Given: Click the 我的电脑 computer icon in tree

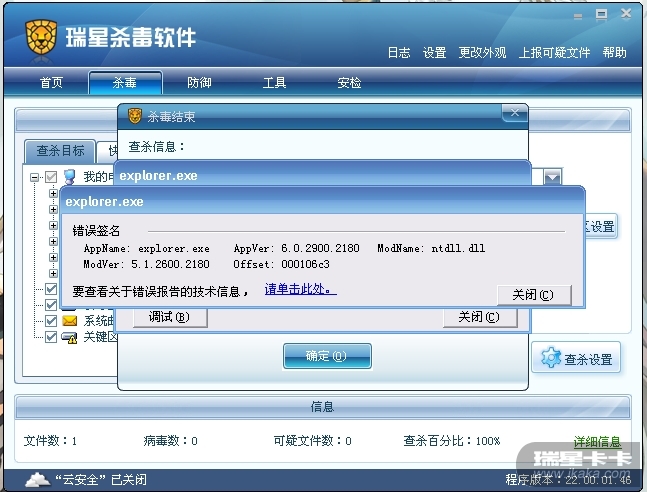Looking at the screenshot, I should point(70,177).
